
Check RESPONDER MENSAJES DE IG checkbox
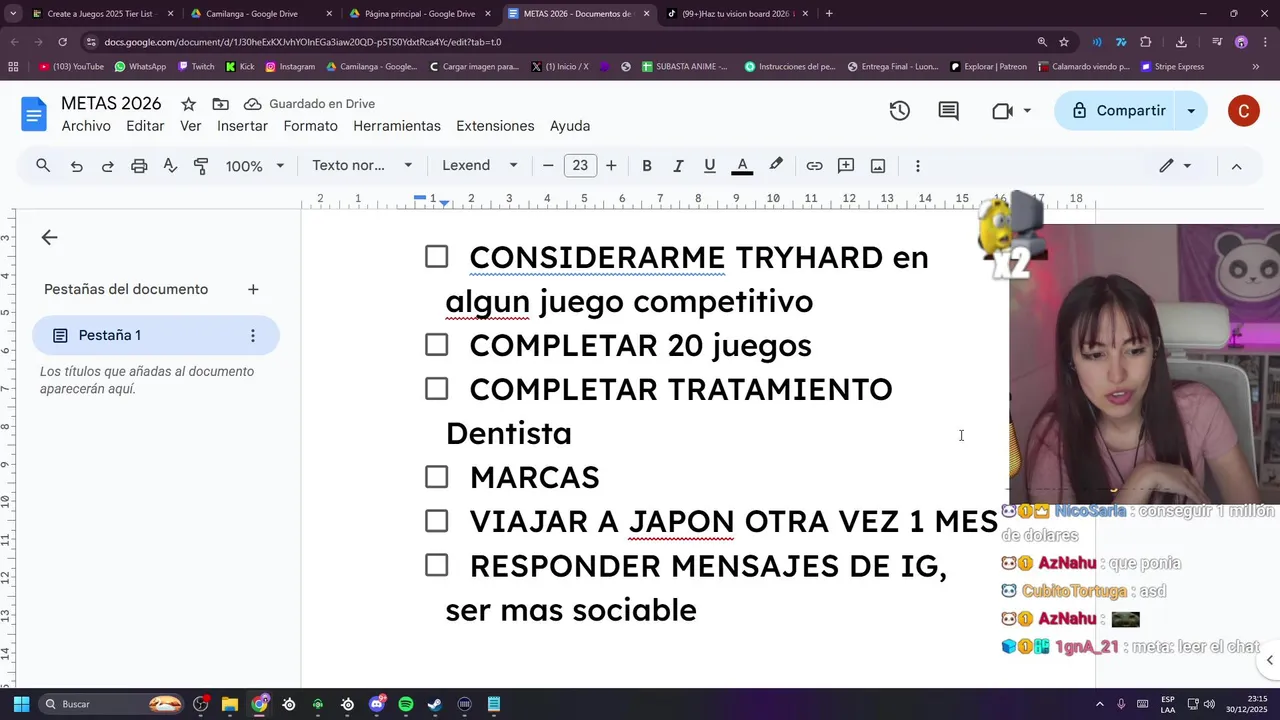(x=436, y=565)
